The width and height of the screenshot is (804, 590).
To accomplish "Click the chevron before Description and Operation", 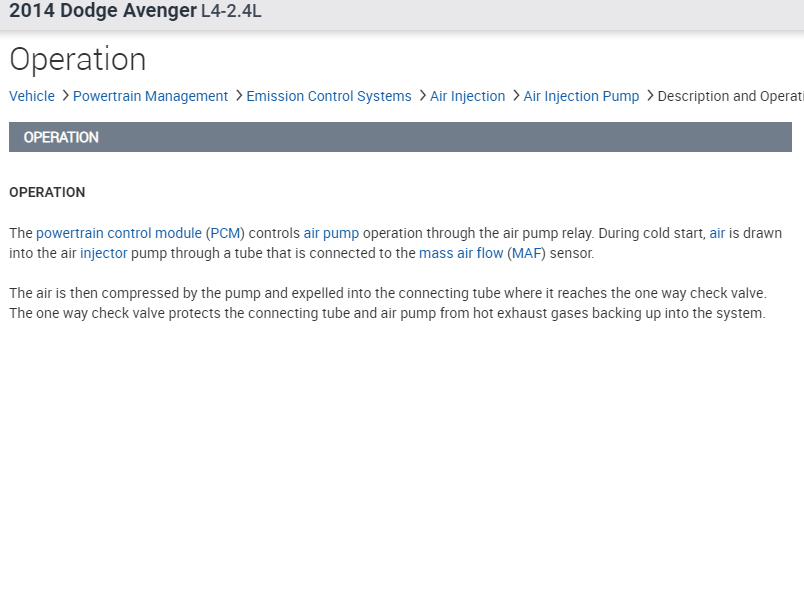I will 649,96.
